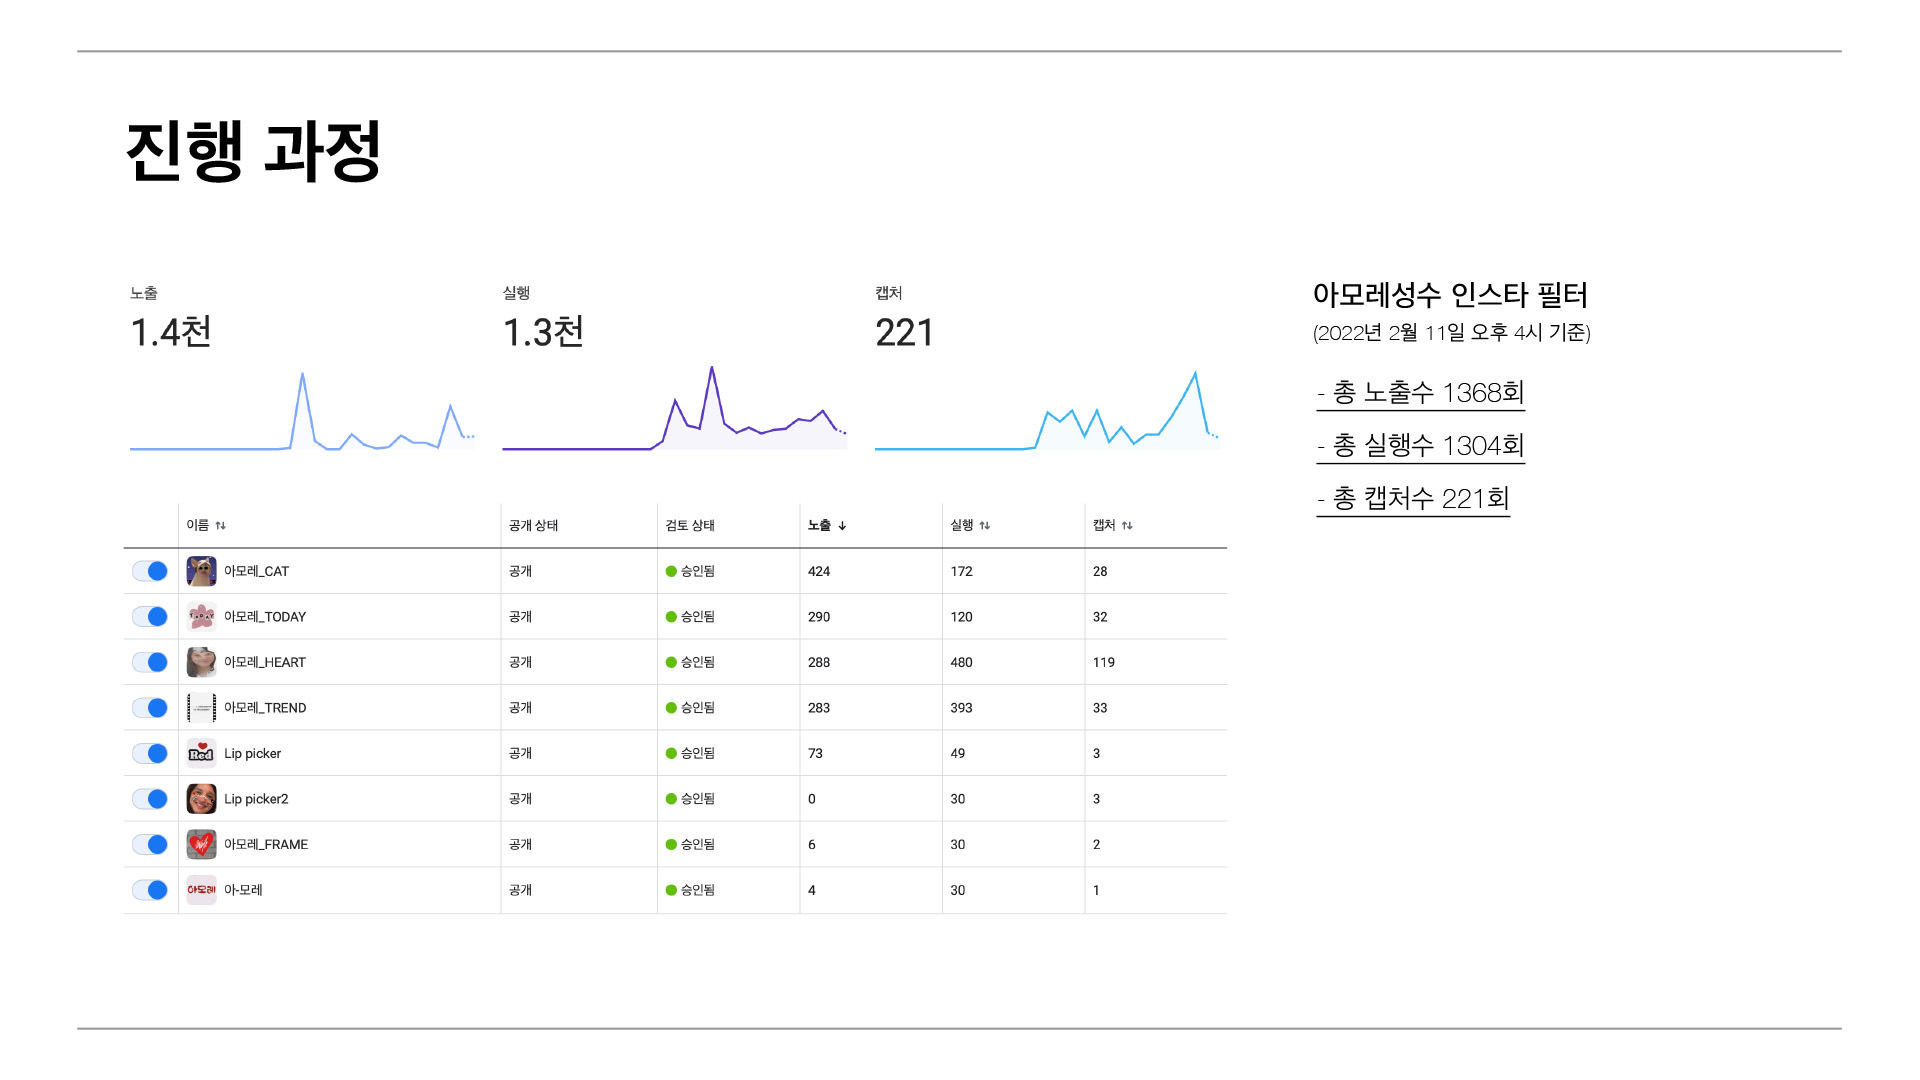Click the 393 실행 value for 아모레_TREND

tap(961, 708)
